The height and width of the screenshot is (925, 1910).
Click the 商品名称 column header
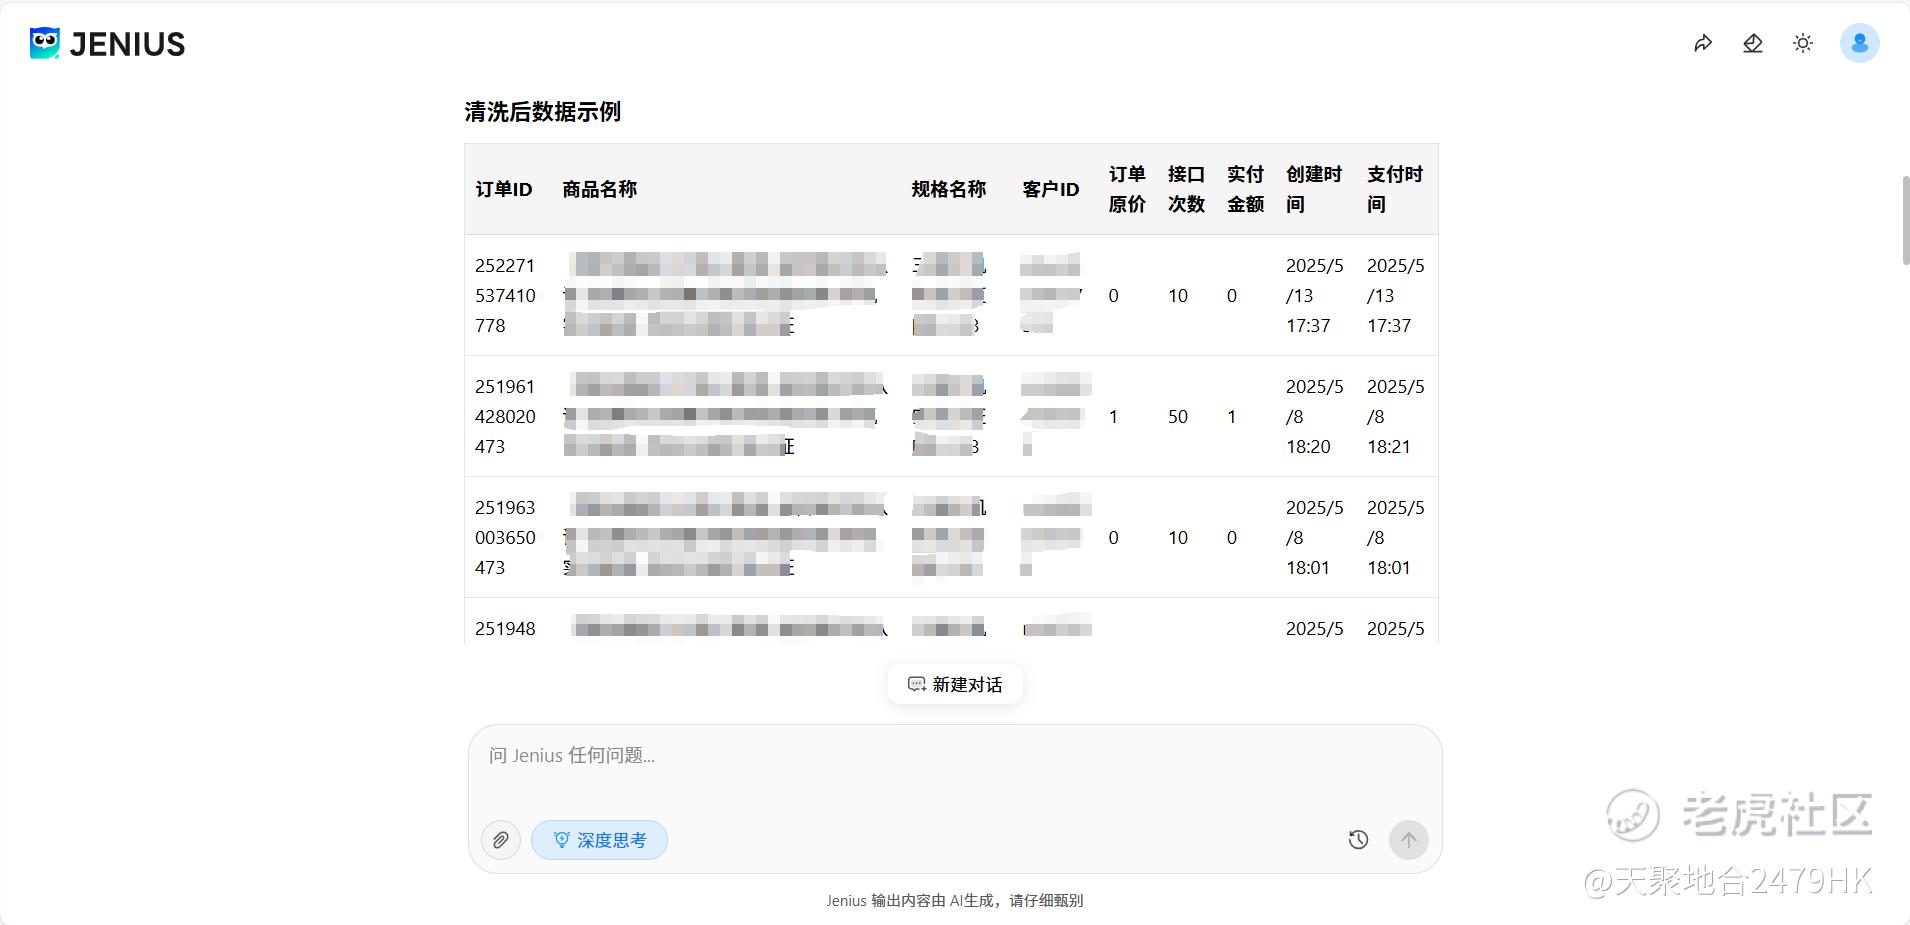click(600, 189)
